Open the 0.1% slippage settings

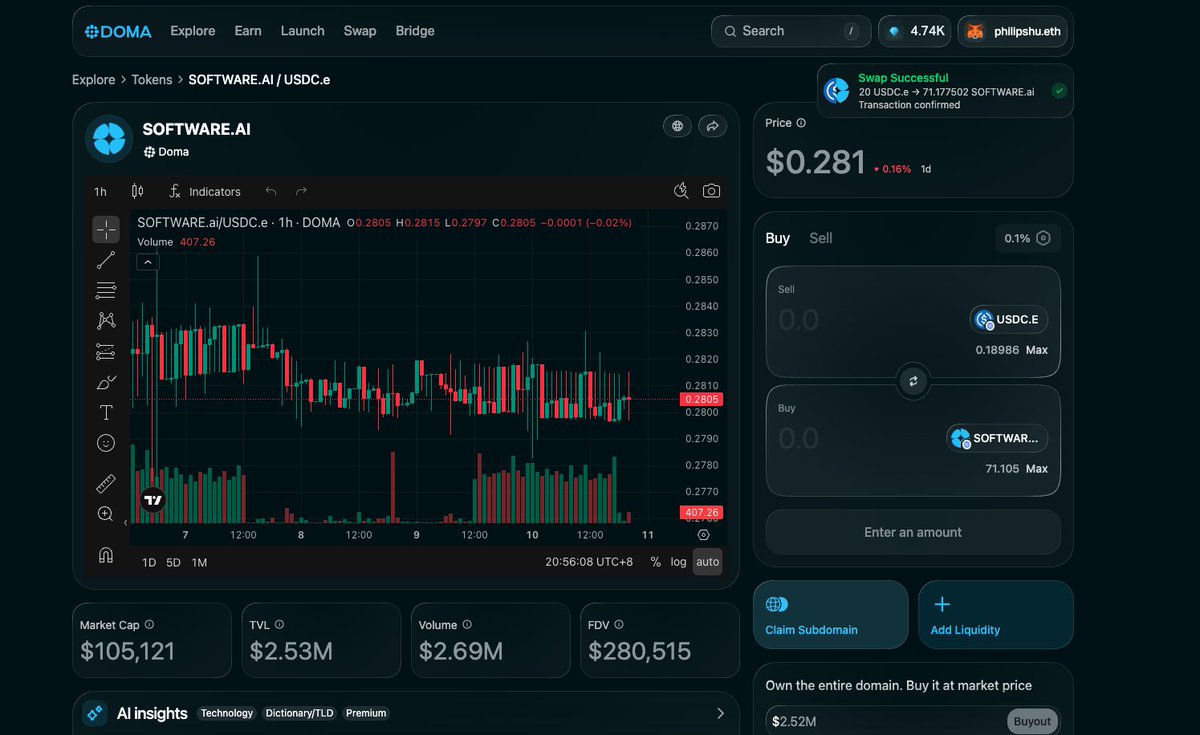click(x=1028, y=238)
